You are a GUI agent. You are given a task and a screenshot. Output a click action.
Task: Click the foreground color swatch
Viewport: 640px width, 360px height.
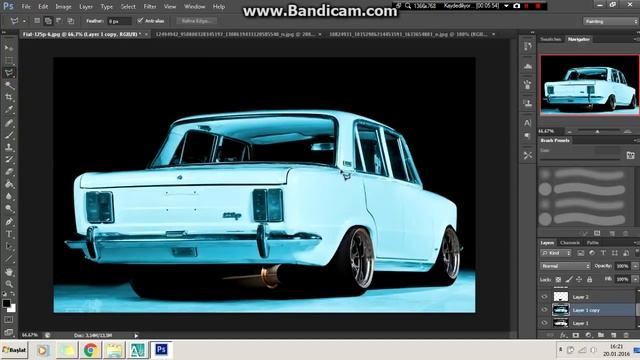click(x=6, y=303)
